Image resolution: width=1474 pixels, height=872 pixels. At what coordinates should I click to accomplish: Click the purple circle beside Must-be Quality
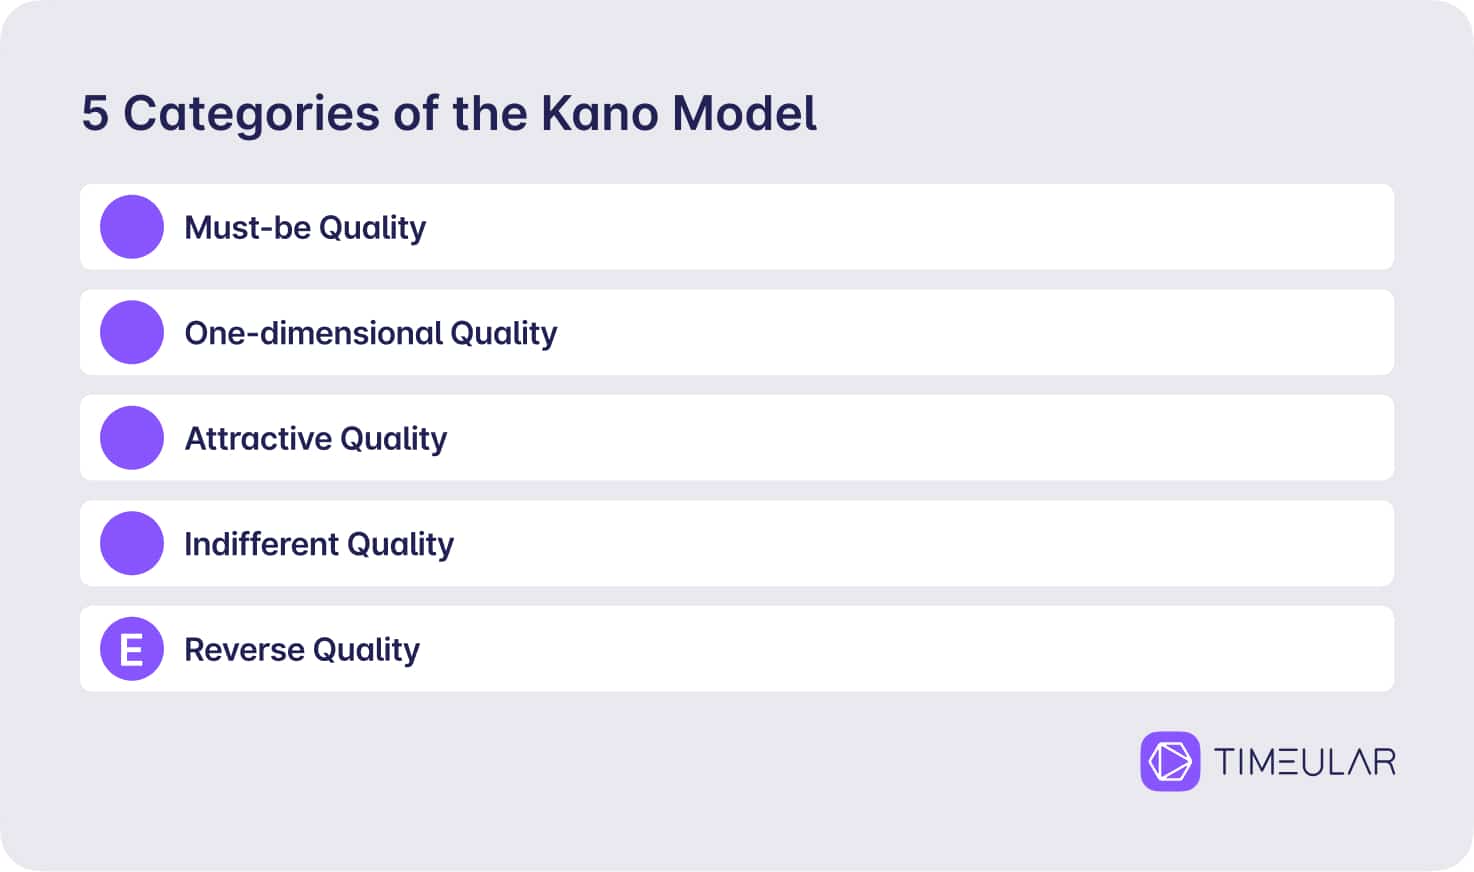[132, 227]
